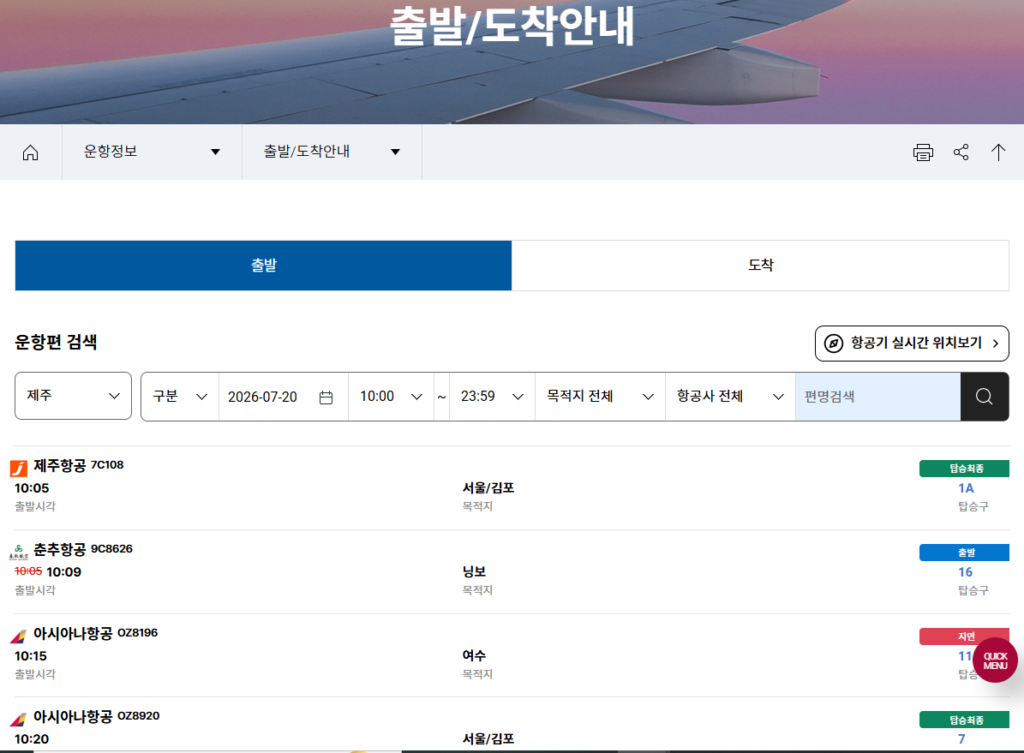Click flight number OZ8196
The height and width of the screenshot is (753, 1024).
138,633
